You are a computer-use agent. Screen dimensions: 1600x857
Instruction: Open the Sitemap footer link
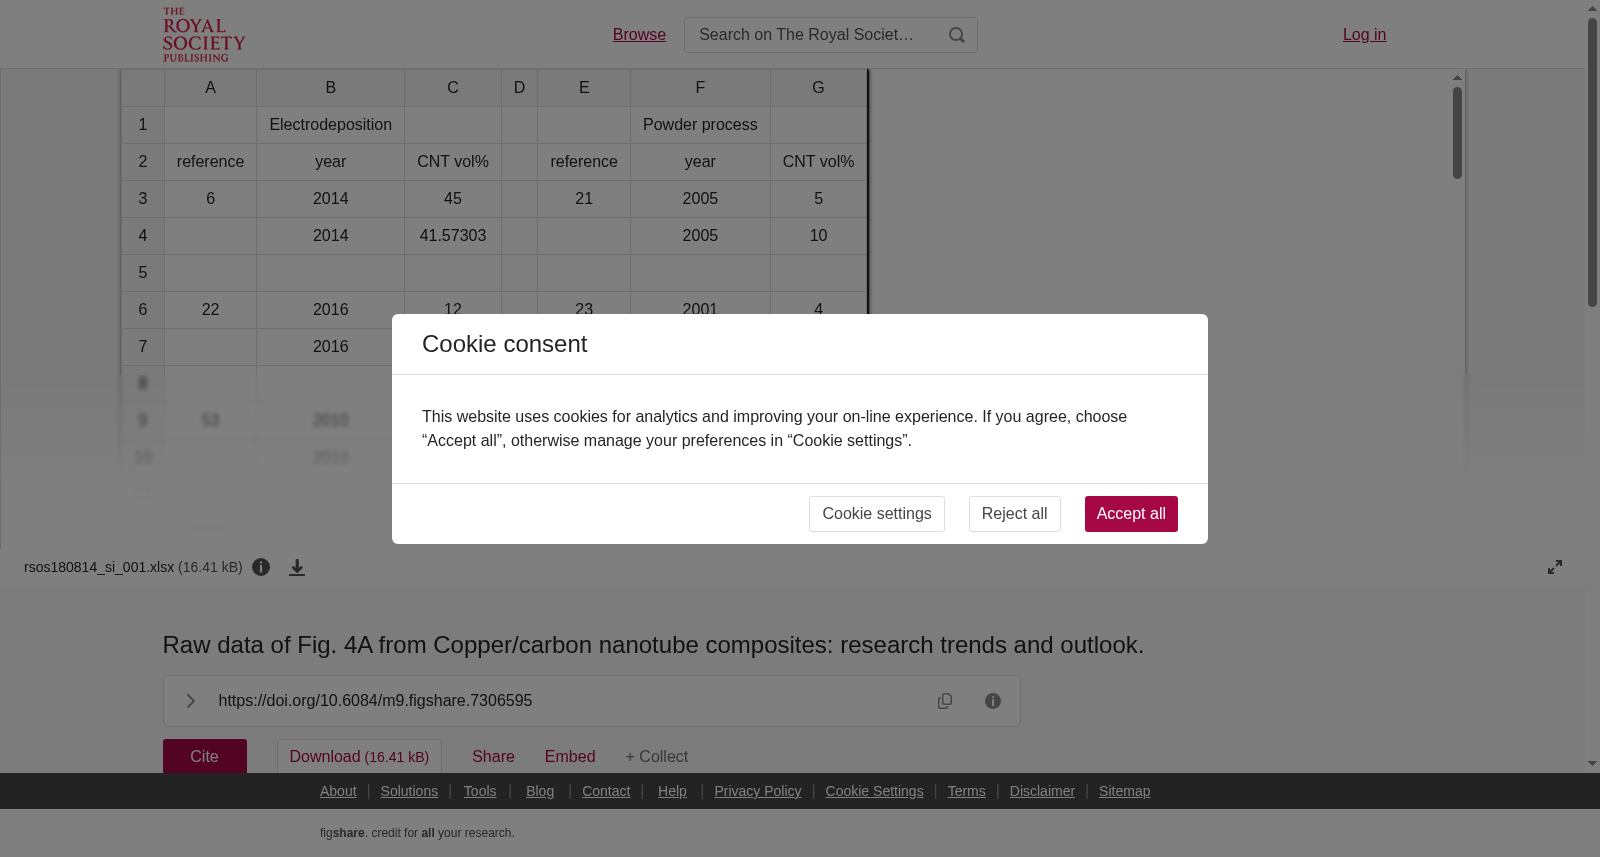coord(1124,791)
